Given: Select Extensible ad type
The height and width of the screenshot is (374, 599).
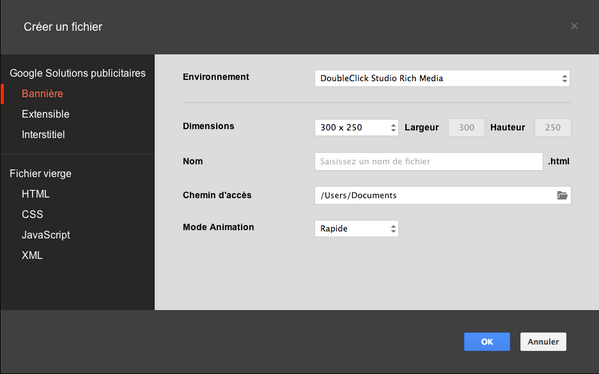Looking at the screenshot, I should (45, 114).
